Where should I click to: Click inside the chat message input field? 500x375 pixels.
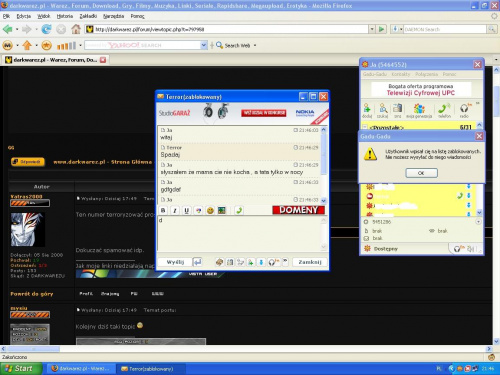[239, 233]
